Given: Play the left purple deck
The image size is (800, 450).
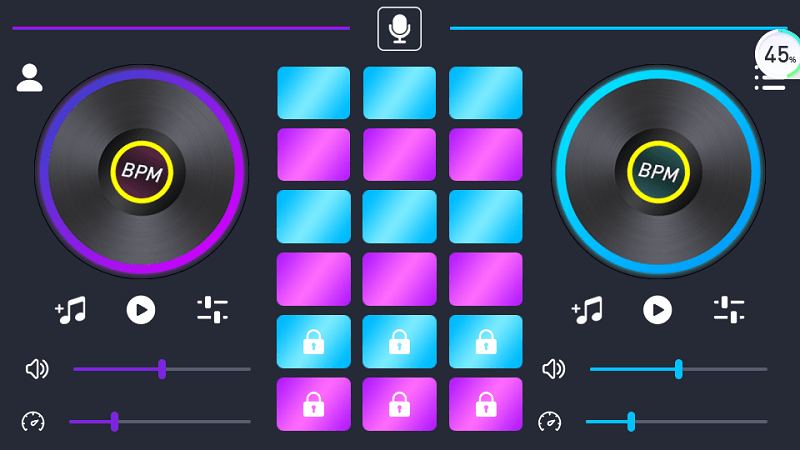Looking at the screenshot, I should (141, 310).
